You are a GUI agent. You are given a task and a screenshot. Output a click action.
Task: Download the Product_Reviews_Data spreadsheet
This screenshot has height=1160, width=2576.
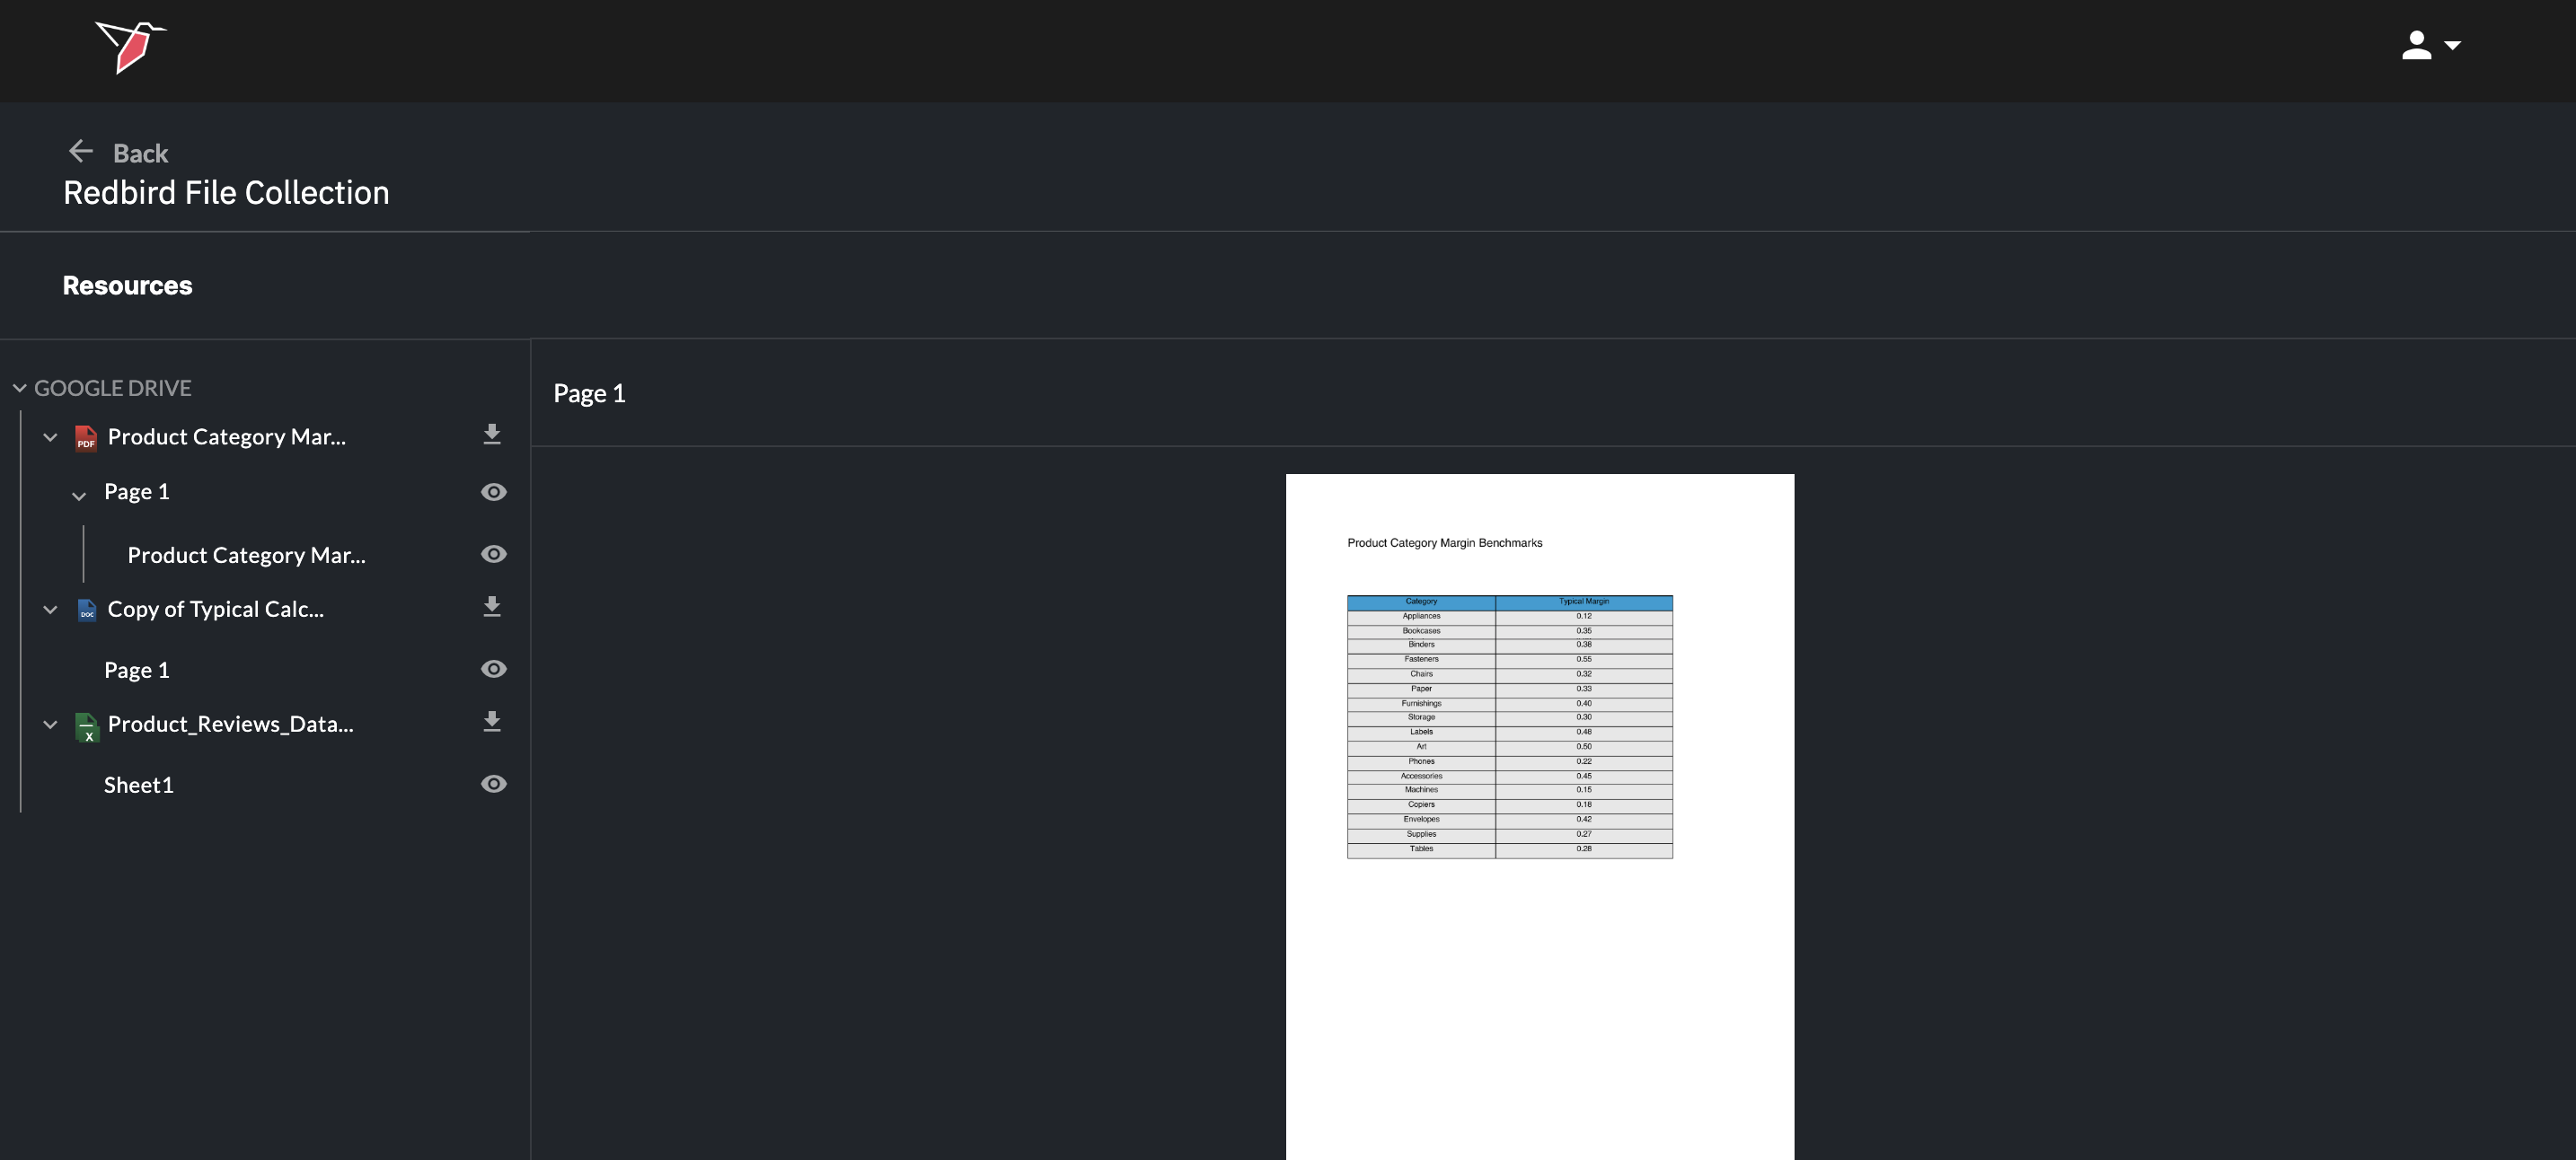point(491,722)
